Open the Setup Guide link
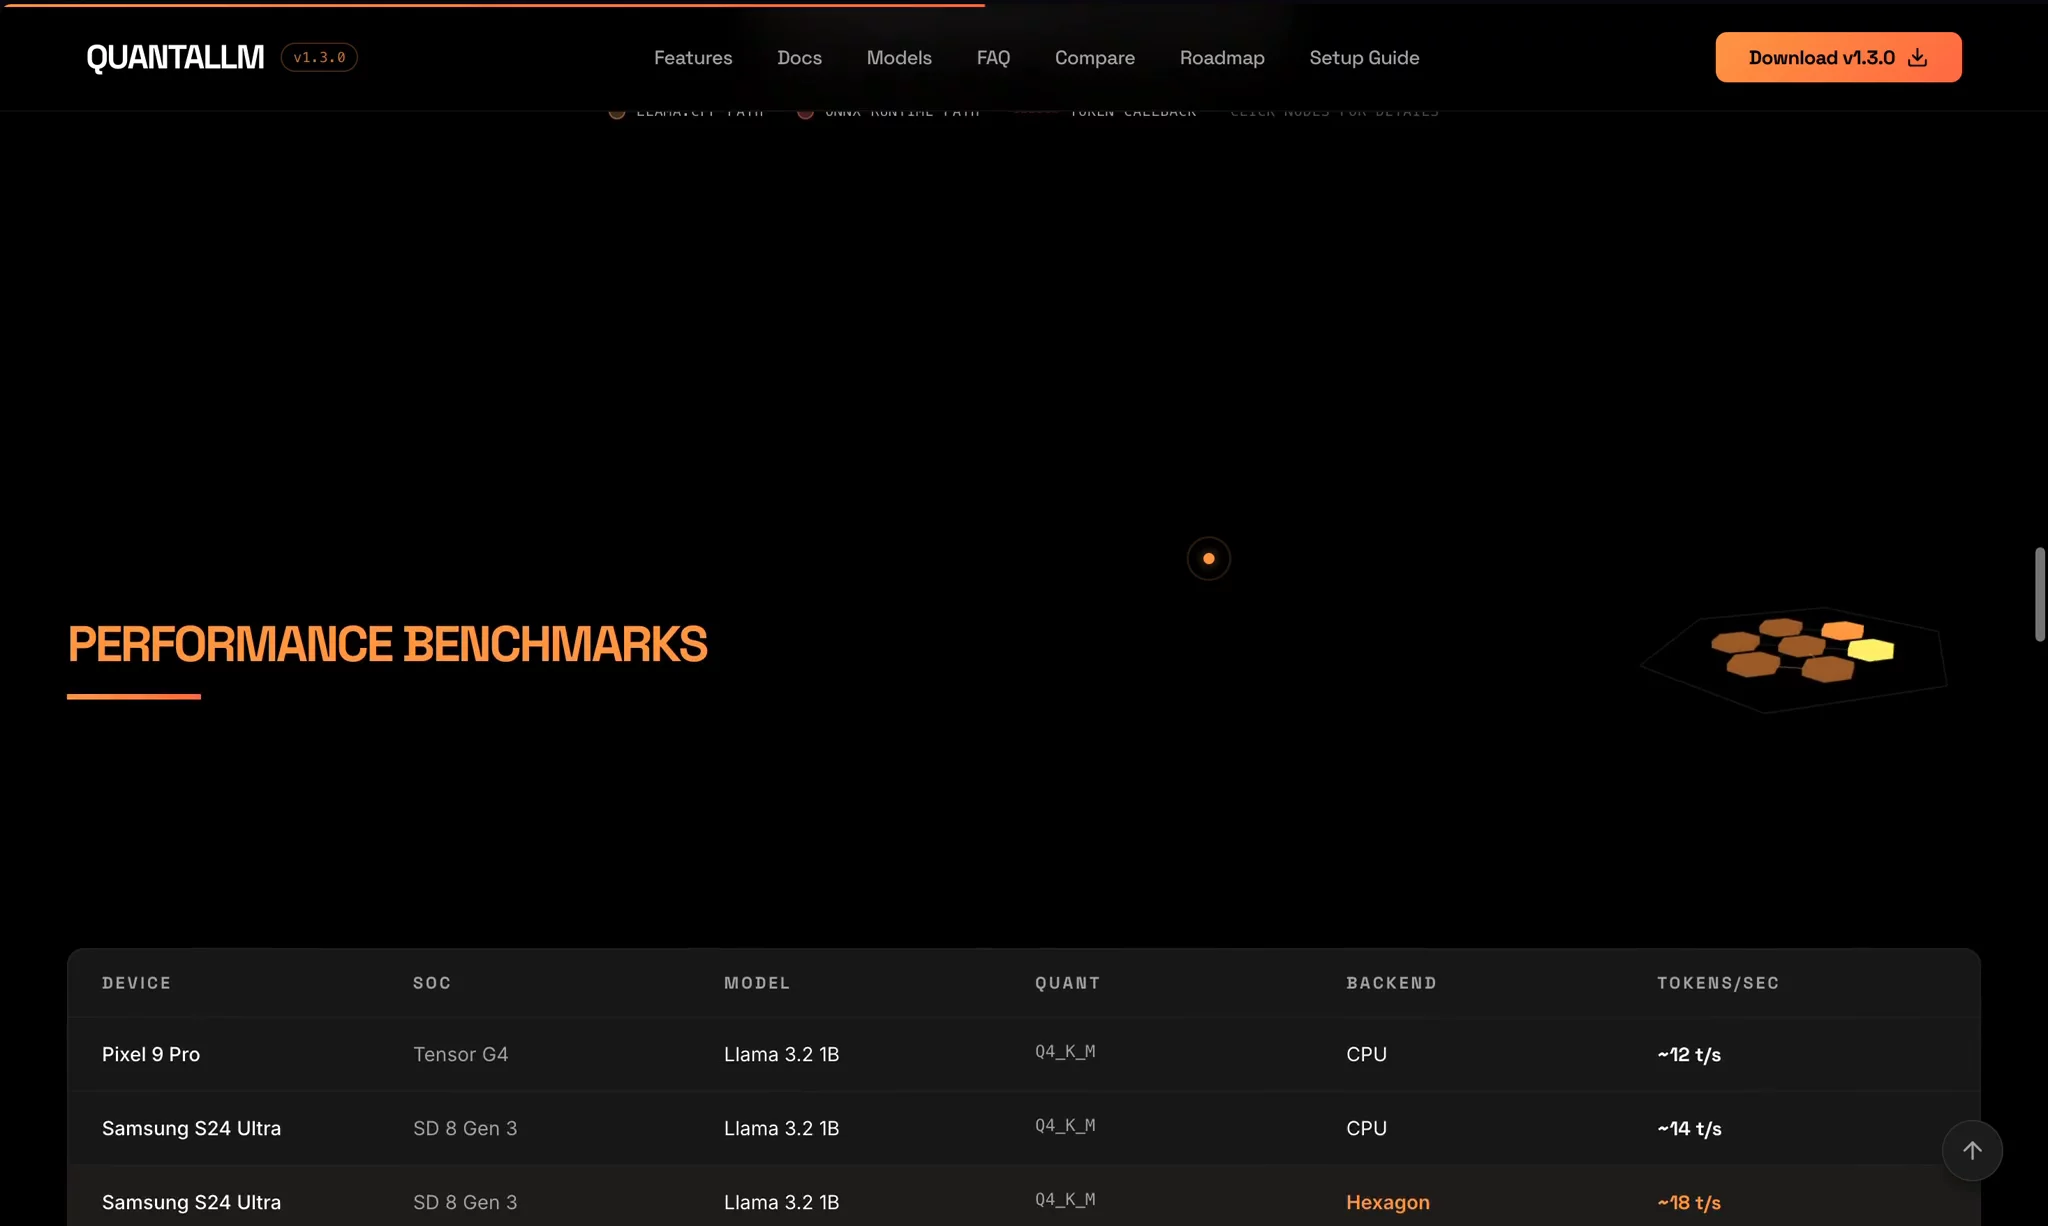Image resolution: width=2048 pixels, height=1226 pixels. [x=1364, y=57]
